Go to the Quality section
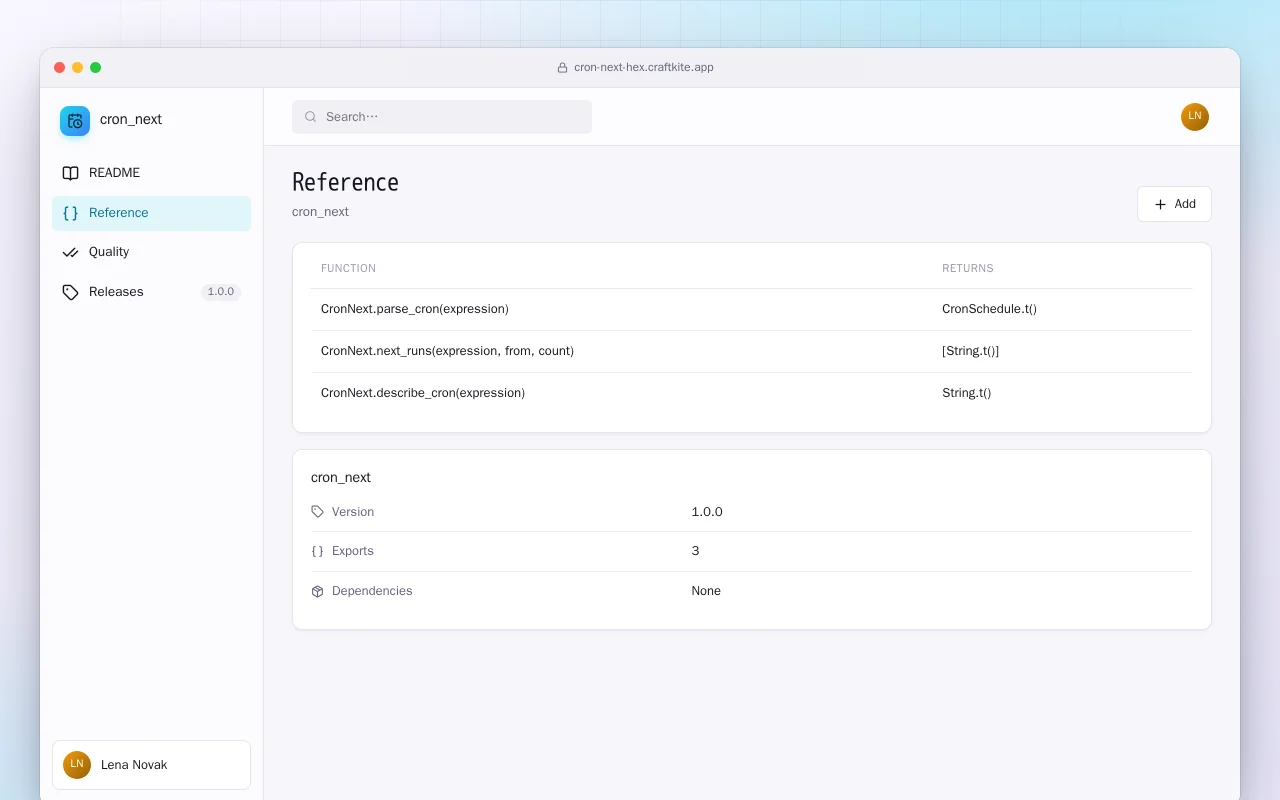 pyautogui.click(x=151, y=252)
